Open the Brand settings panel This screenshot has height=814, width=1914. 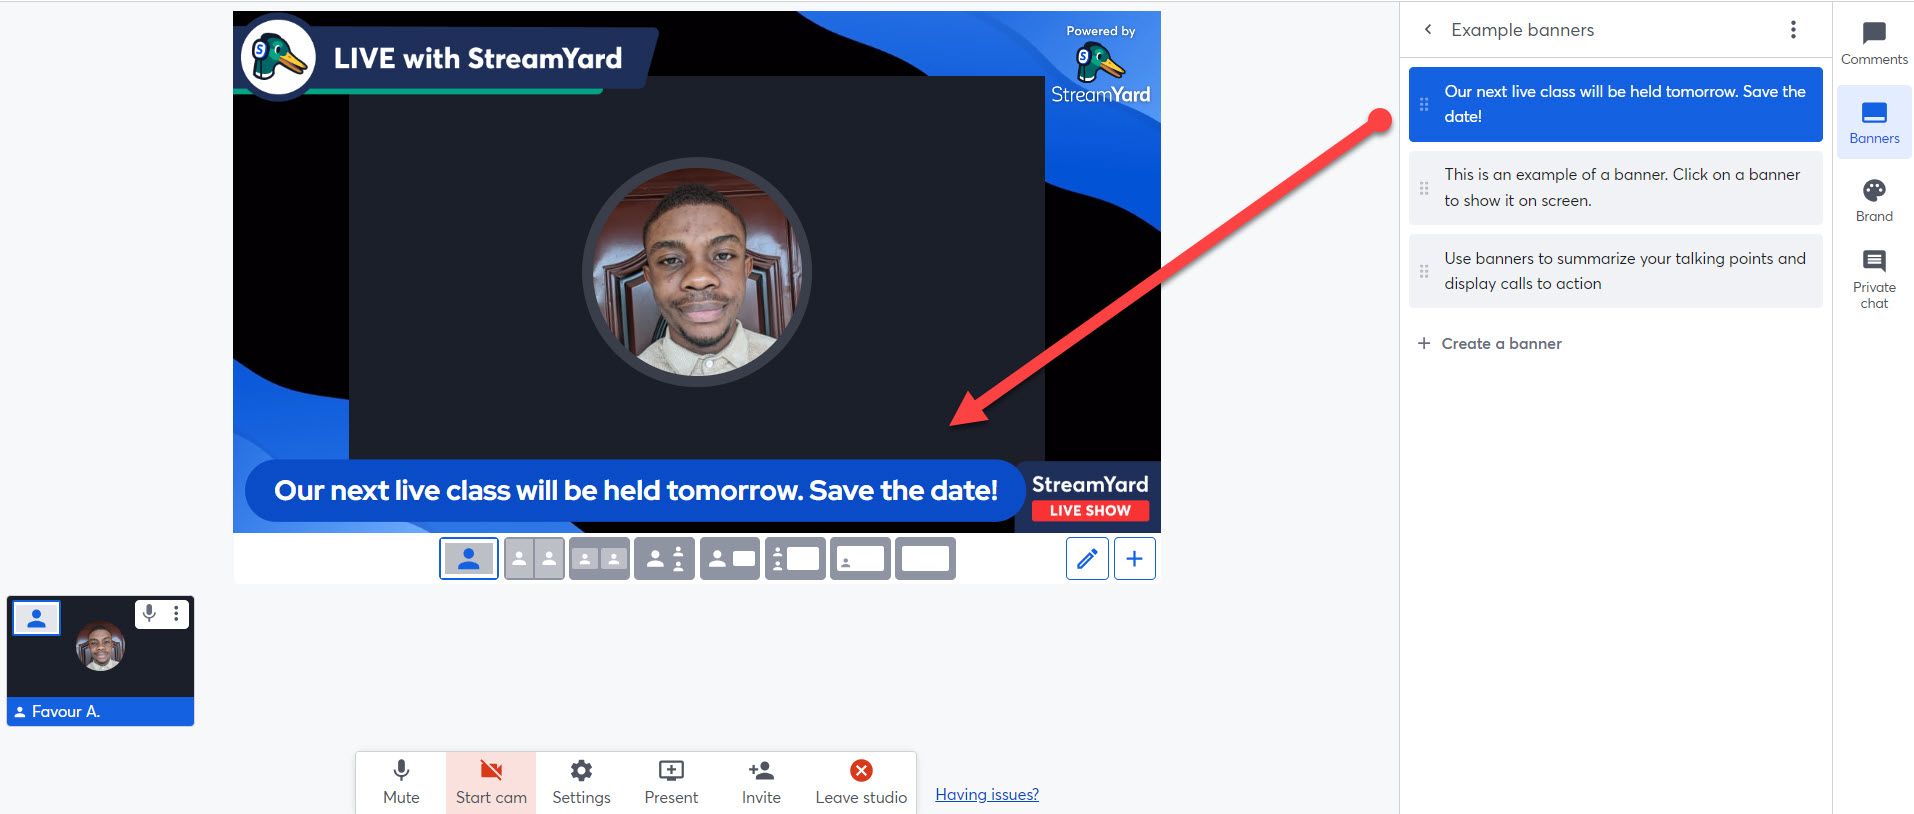pyautogui.click(x=1874, y=201)
